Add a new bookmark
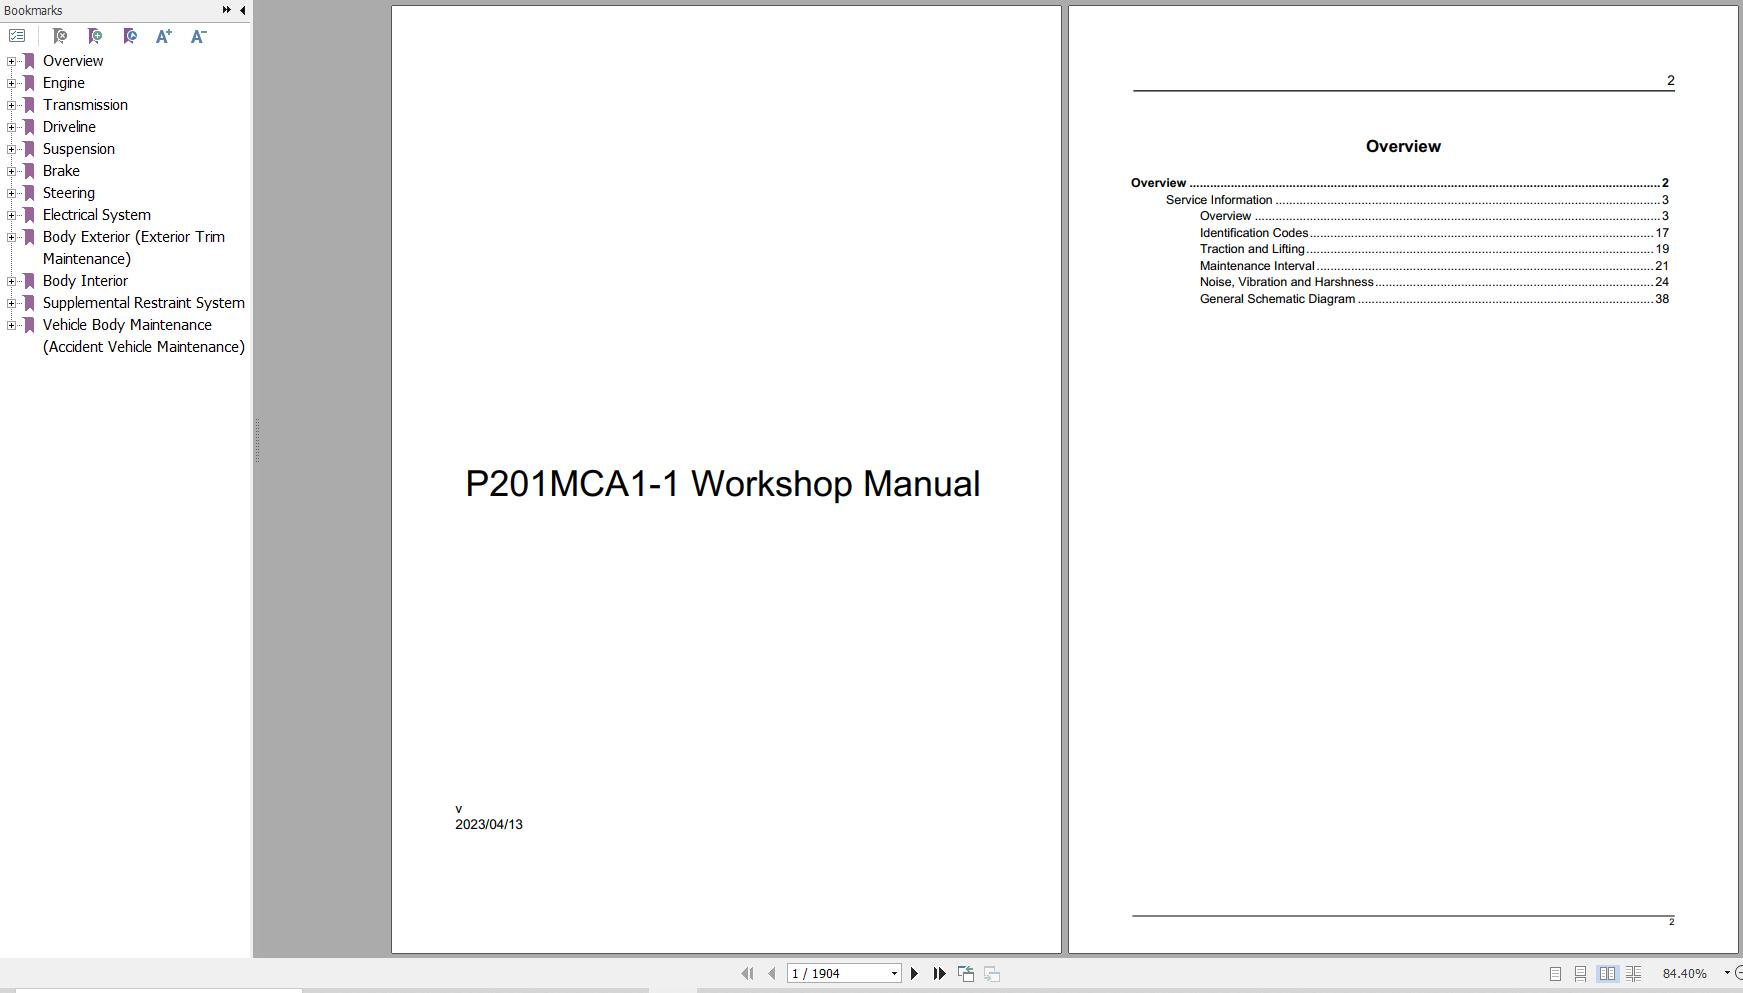Viewport: 1743px width, 993px height. (x=95, y=35)
